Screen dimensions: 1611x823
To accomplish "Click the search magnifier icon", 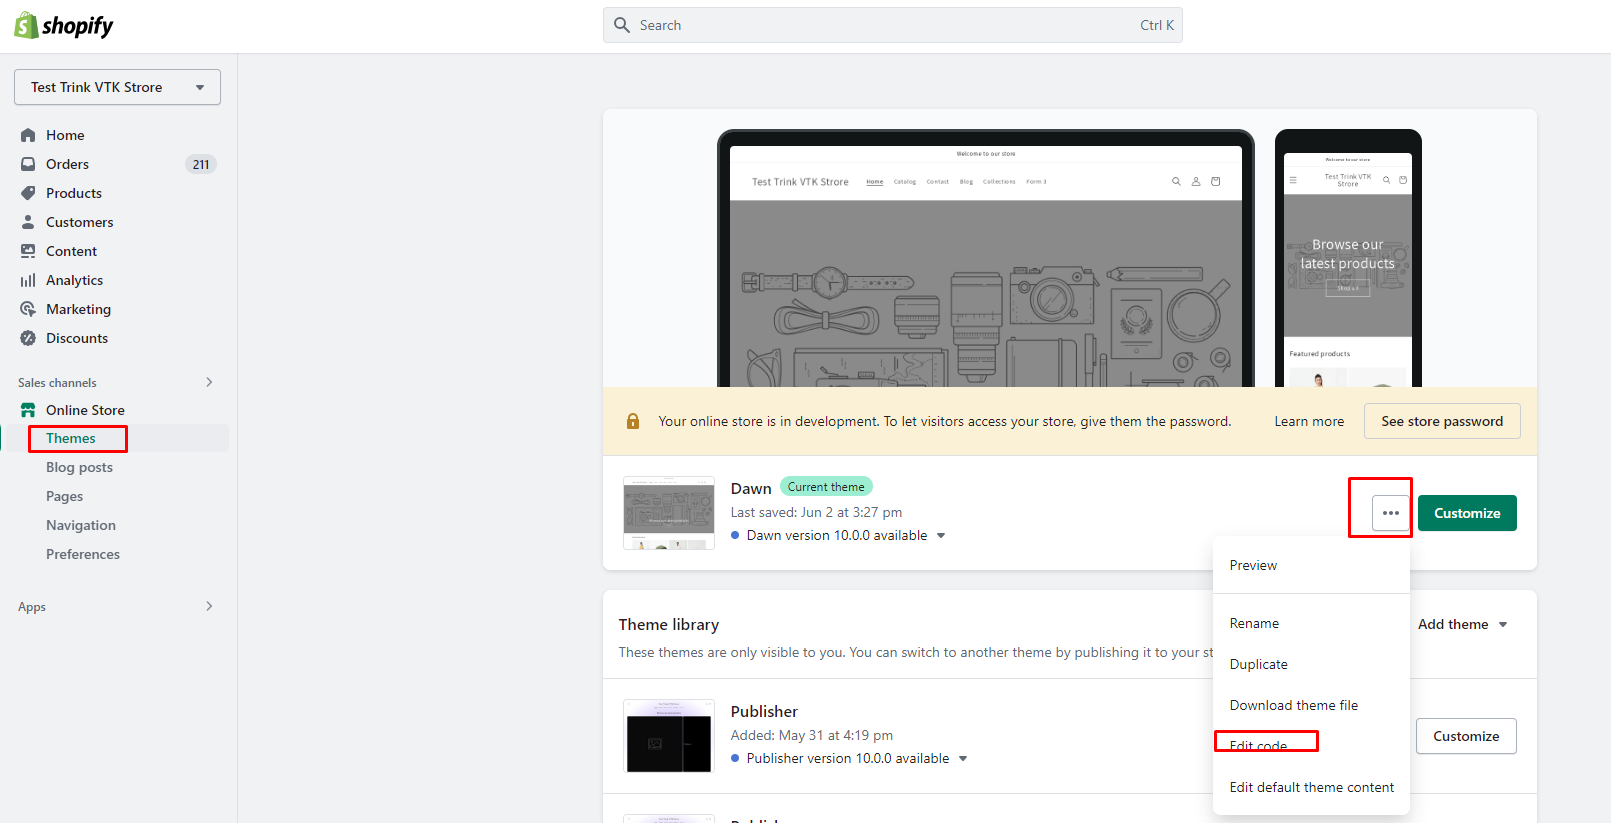I will [622, 25].
